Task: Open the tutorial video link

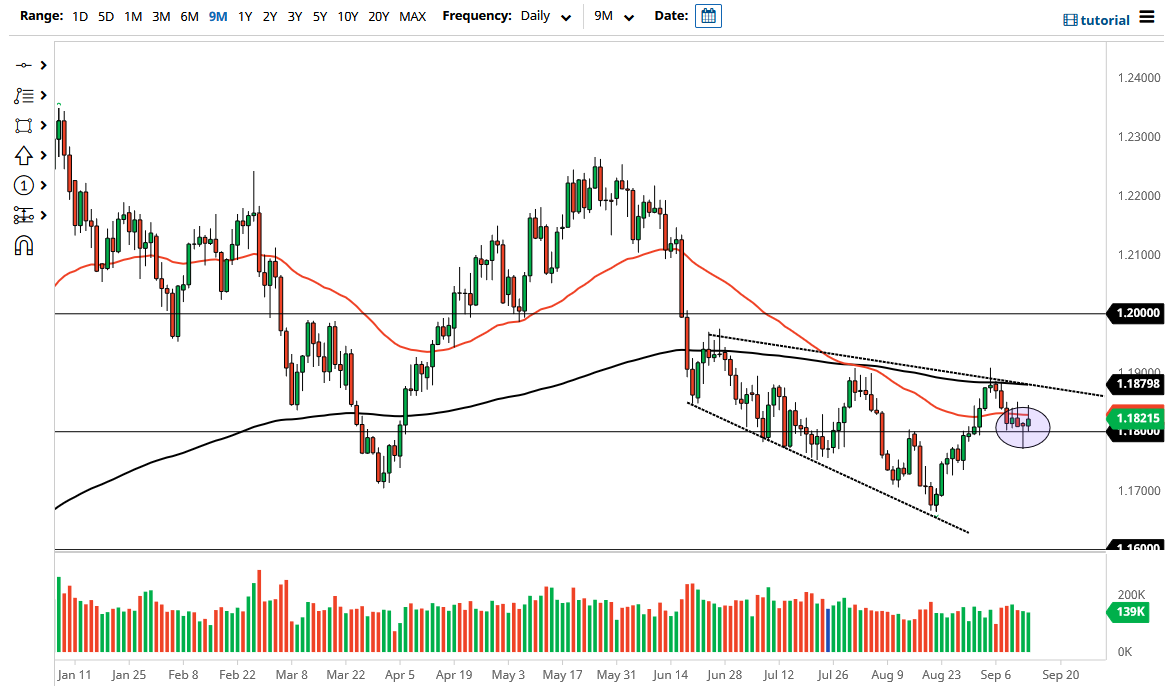Action: (x=1096, y=20)
